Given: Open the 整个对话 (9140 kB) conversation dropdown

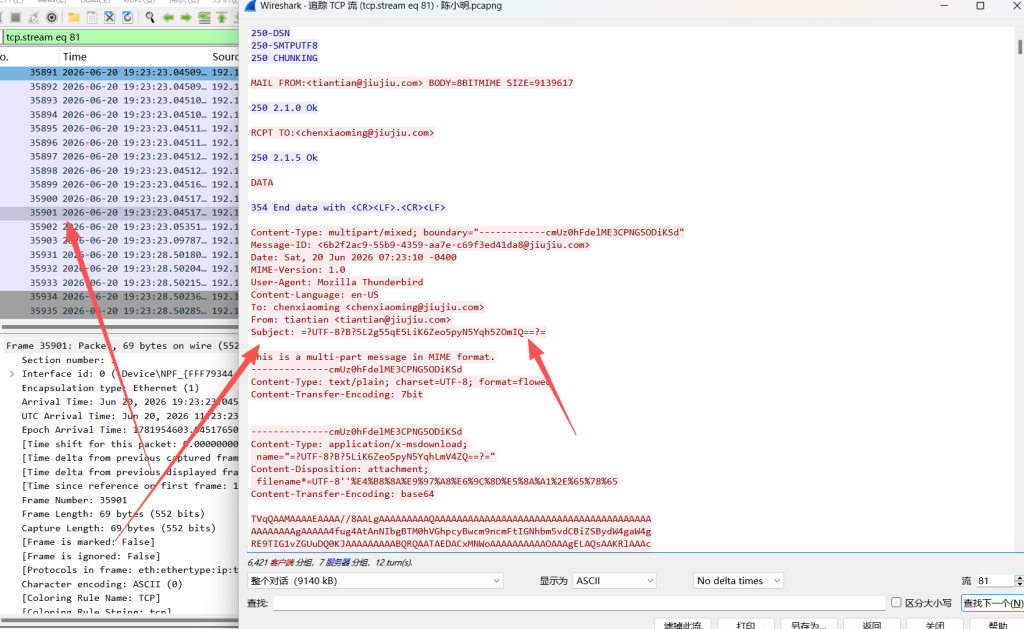Looking at the screenshot, I should (x=375, y=581).
